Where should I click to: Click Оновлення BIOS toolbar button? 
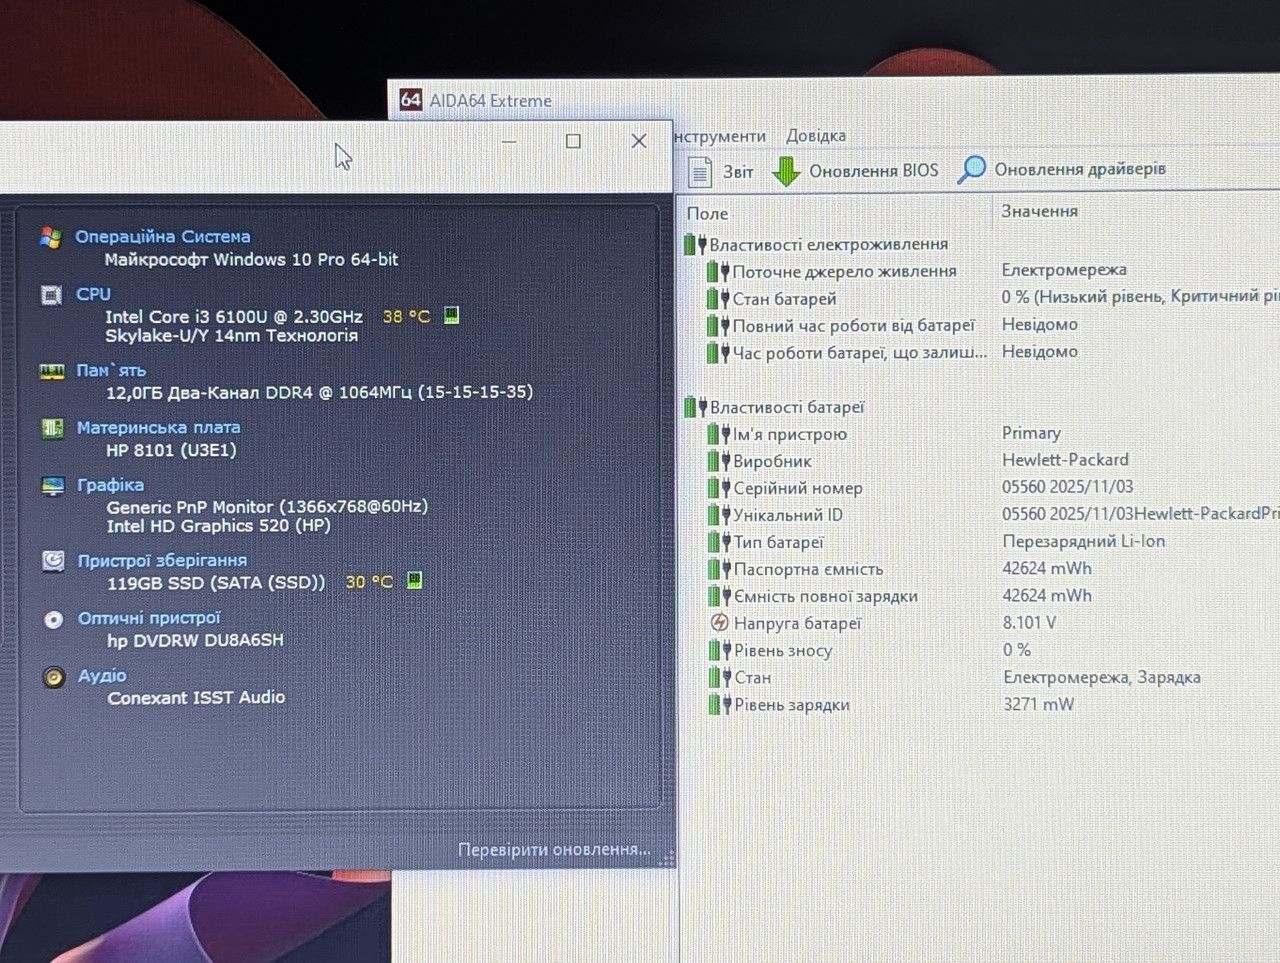(x=856, y=171)
